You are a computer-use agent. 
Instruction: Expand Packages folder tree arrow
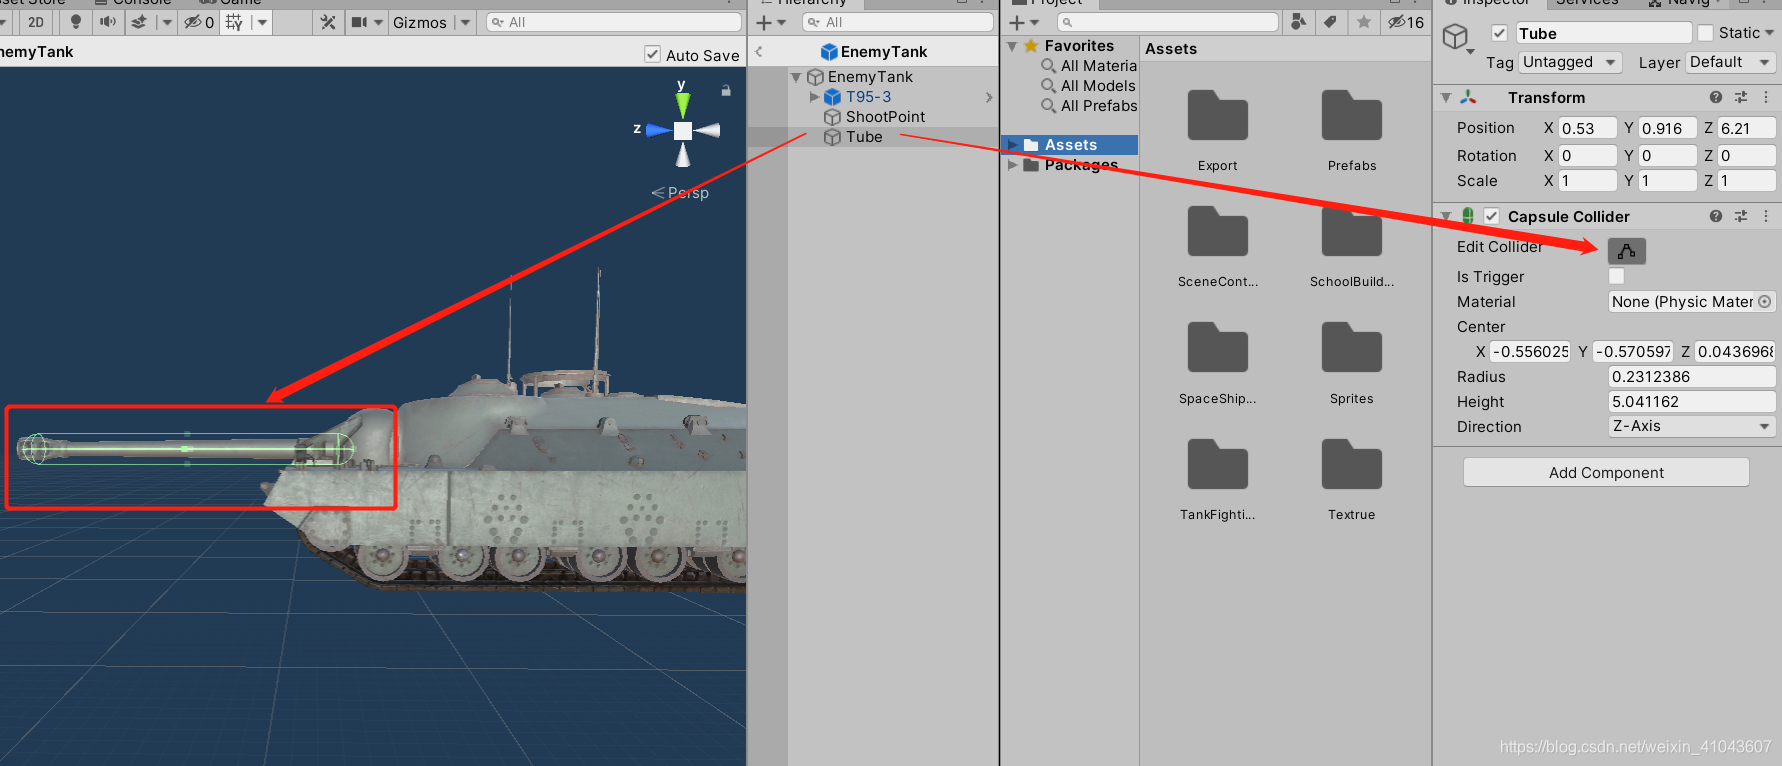pyautogui.click(x=1013, y=165)
